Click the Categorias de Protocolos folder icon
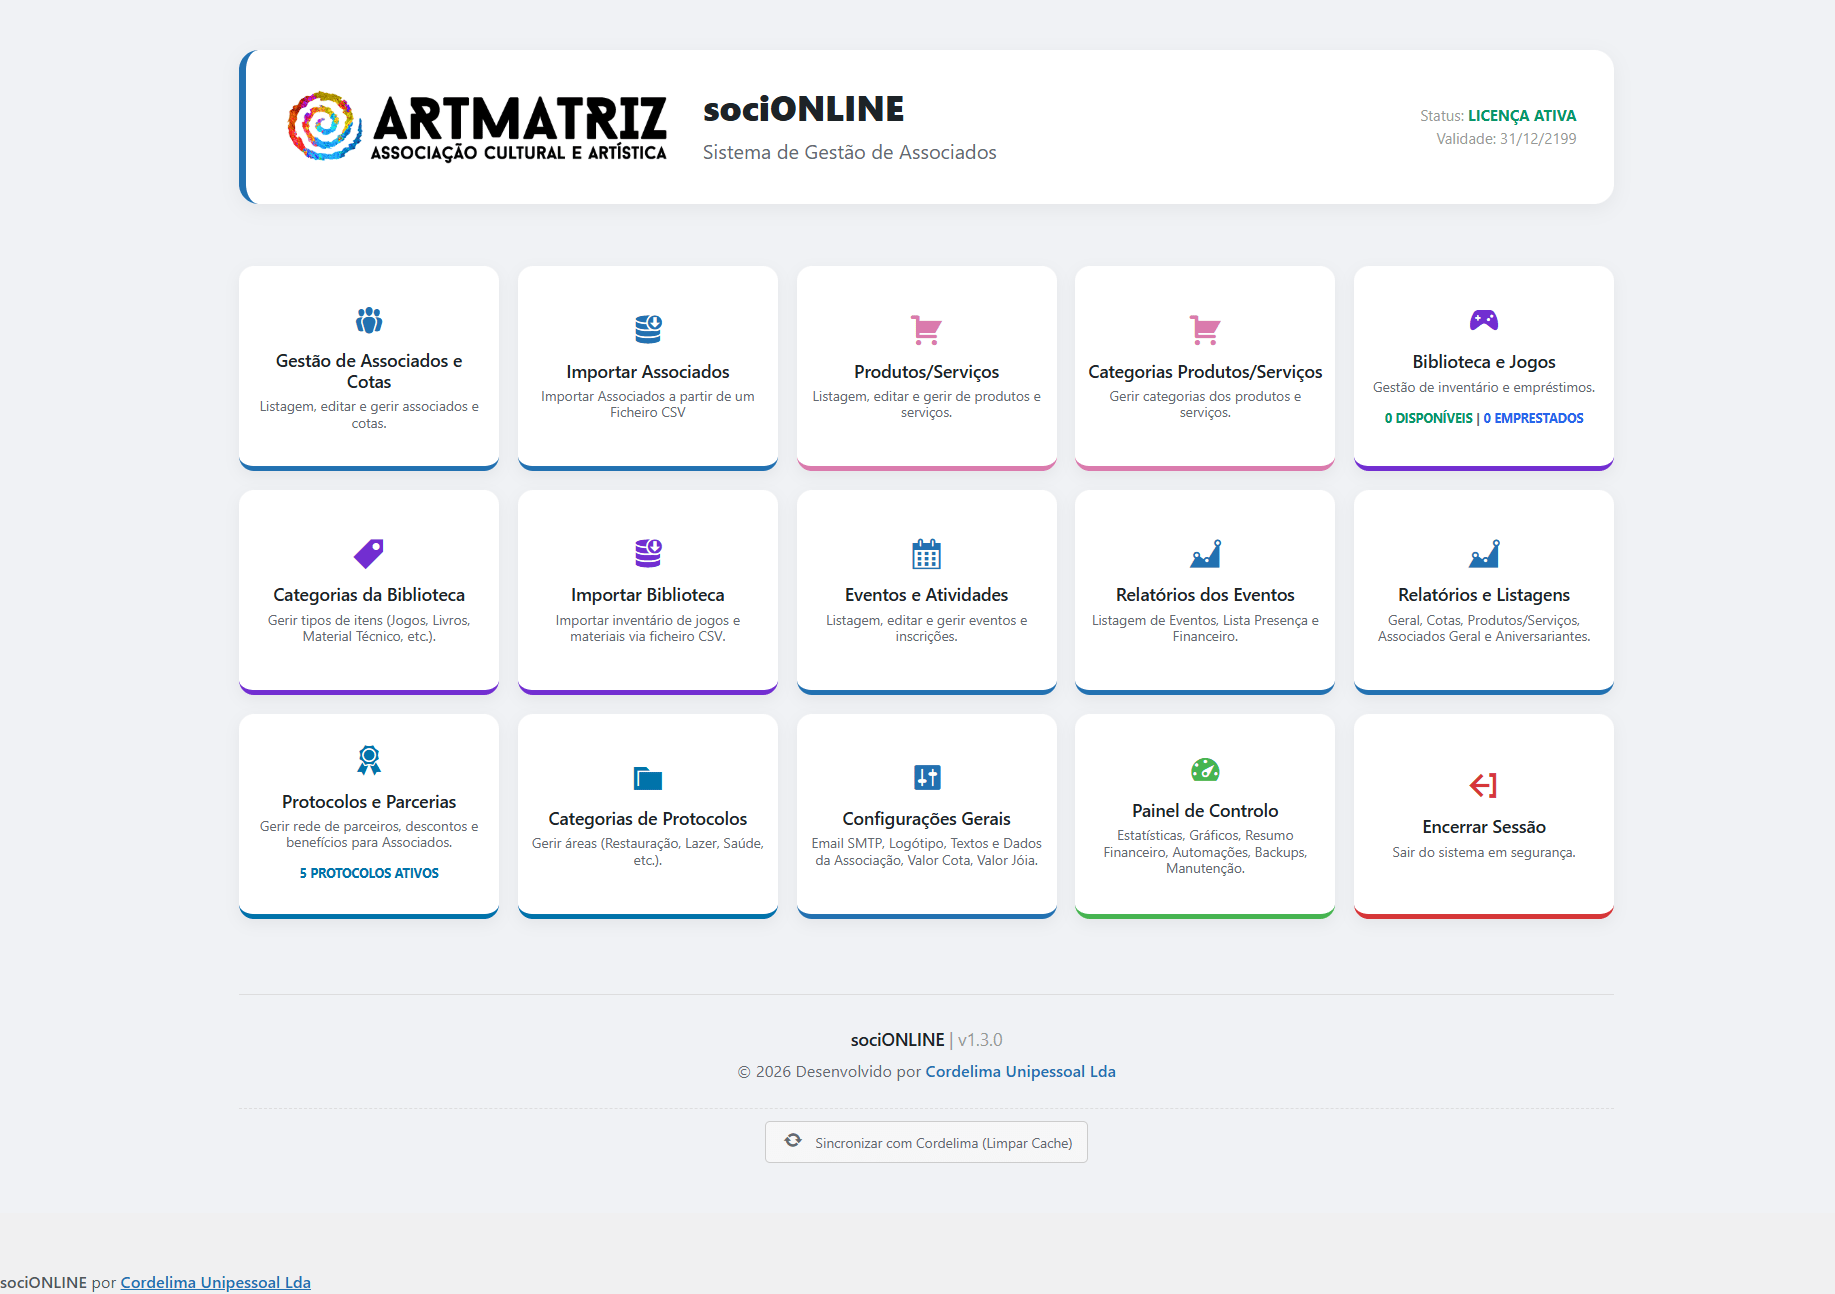1835x1294 pixels. [648, 777]
